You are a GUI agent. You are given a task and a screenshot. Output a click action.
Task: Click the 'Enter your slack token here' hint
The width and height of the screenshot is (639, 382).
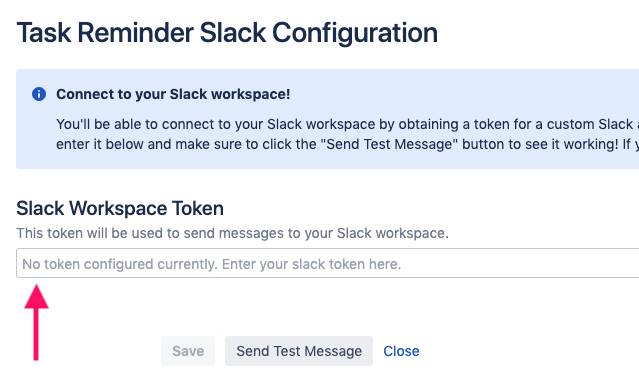coord(311,264)
